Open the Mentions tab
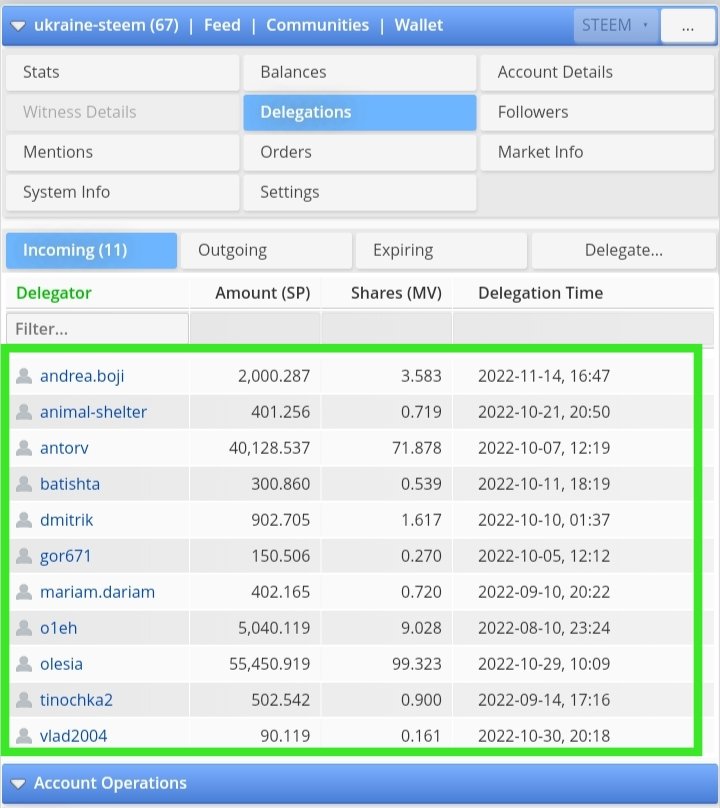 pos(123,152)
